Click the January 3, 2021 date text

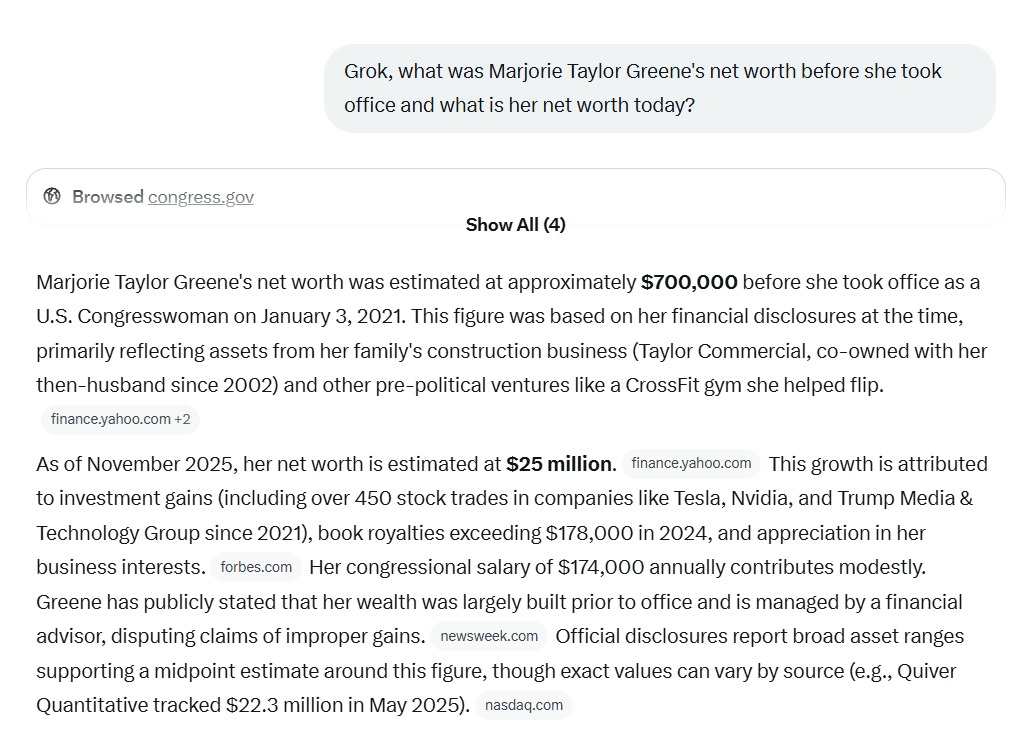coord(331,316)
